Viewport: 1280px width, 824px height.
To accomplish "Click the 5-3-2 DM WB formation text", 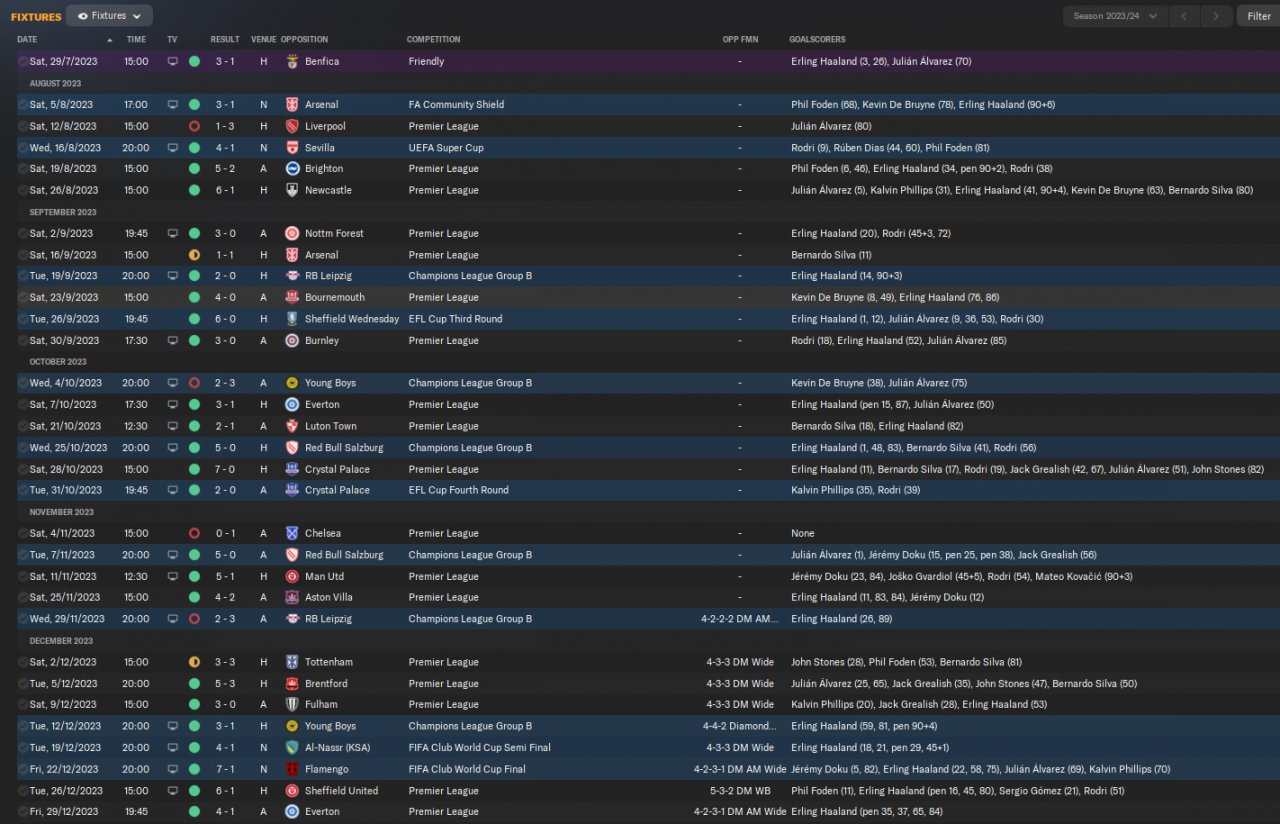I will (x=740, y=791).
